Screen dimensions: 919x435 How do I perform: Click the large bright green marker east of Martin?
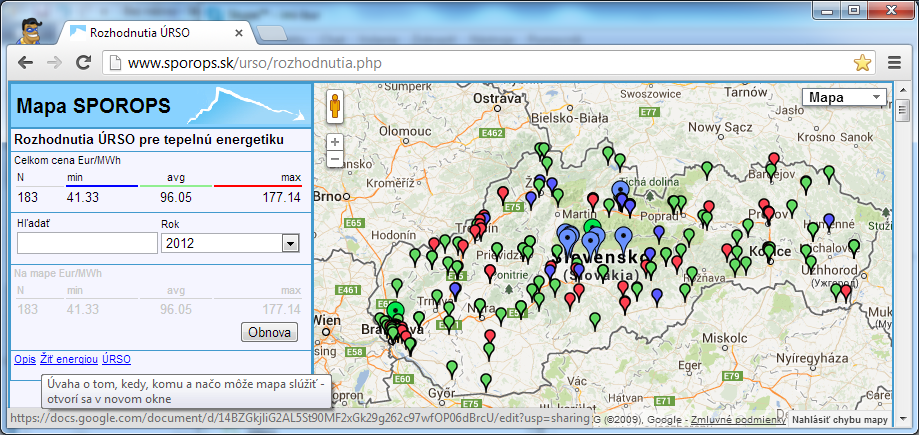(593, 226)
